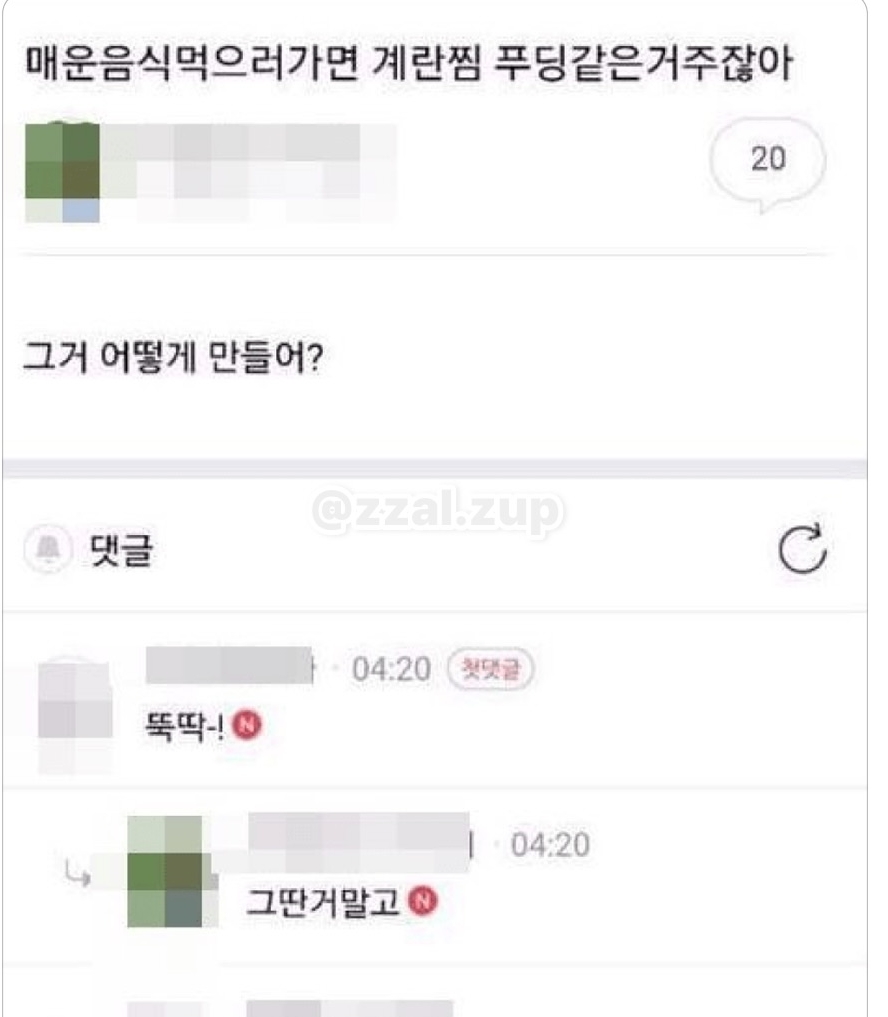Open the post title about 계란찜
Screen dimensions: 888x1017
point(409,64)
